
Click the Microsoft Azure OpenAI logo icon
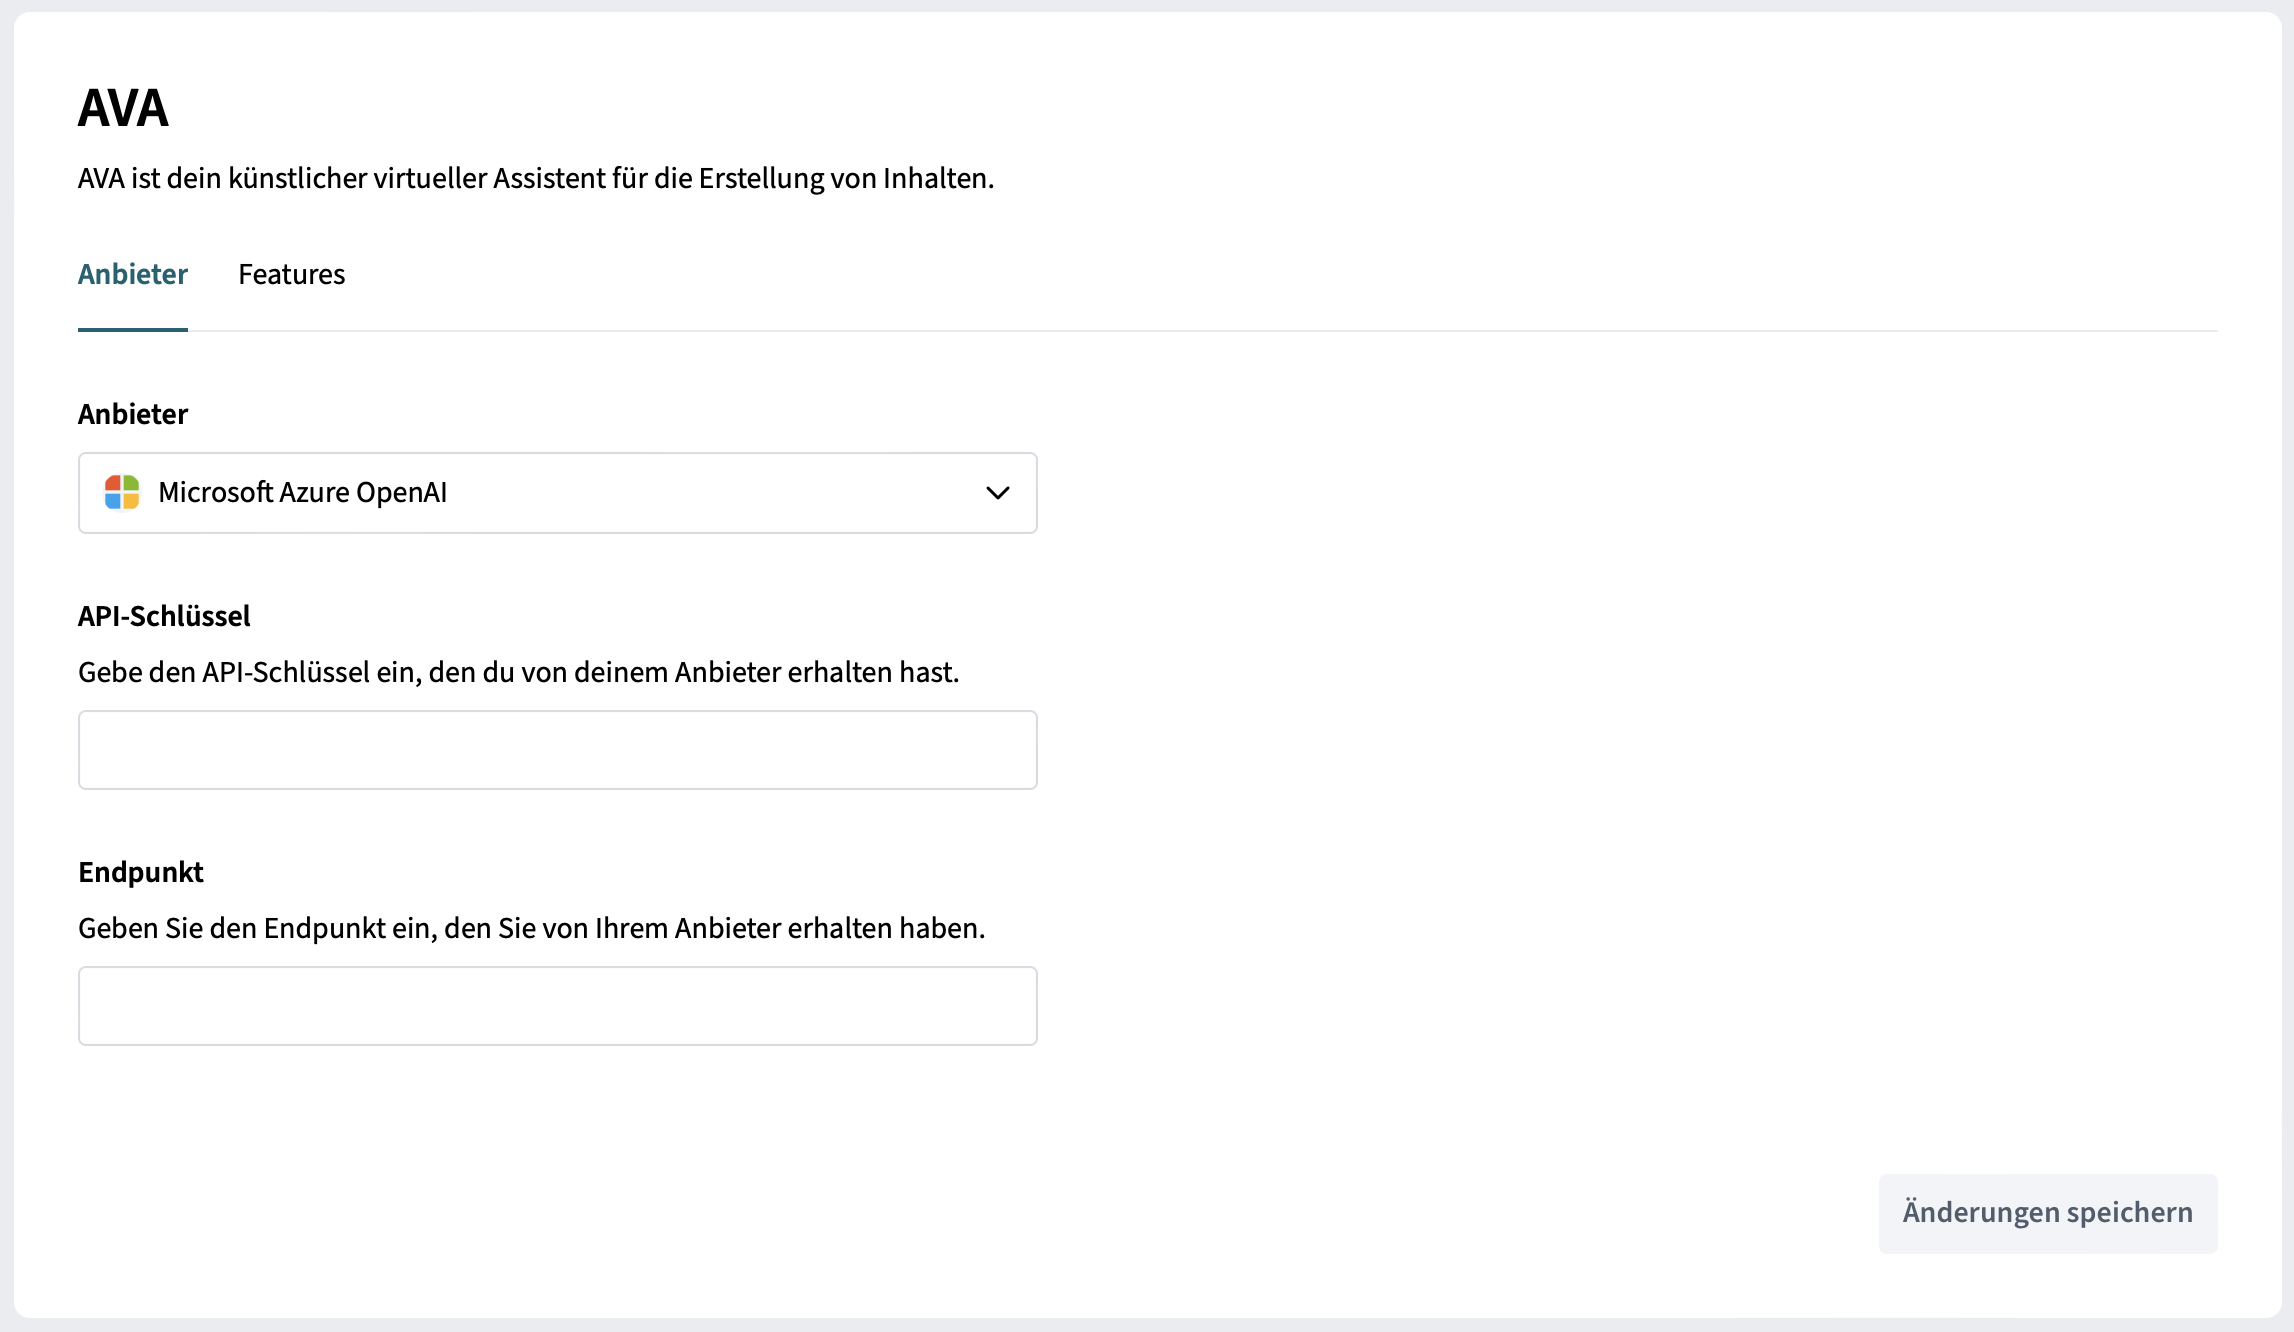click(122, 492)
